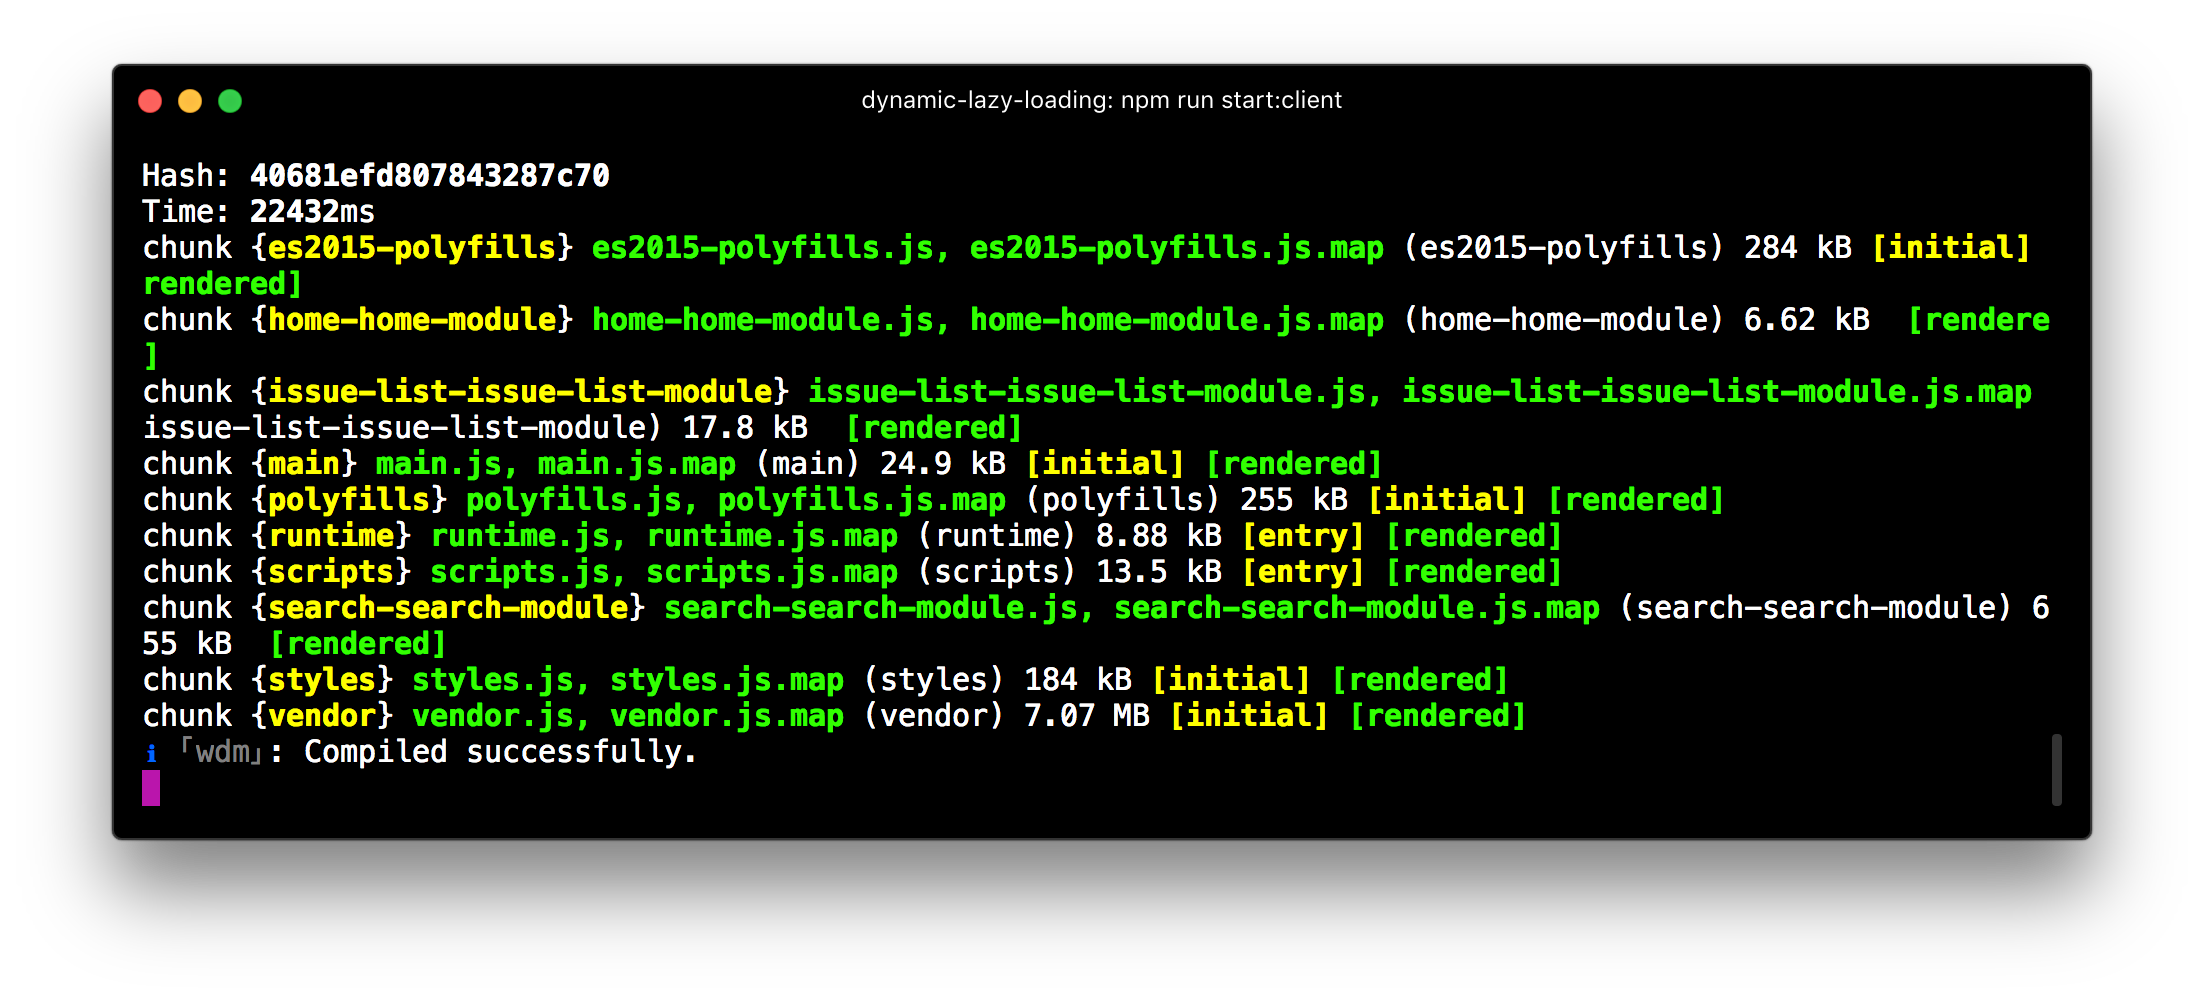This screenshot has height=1000, width=2204.
Task: Click the yellow minimize window button
Action: [x=190, y=101]
